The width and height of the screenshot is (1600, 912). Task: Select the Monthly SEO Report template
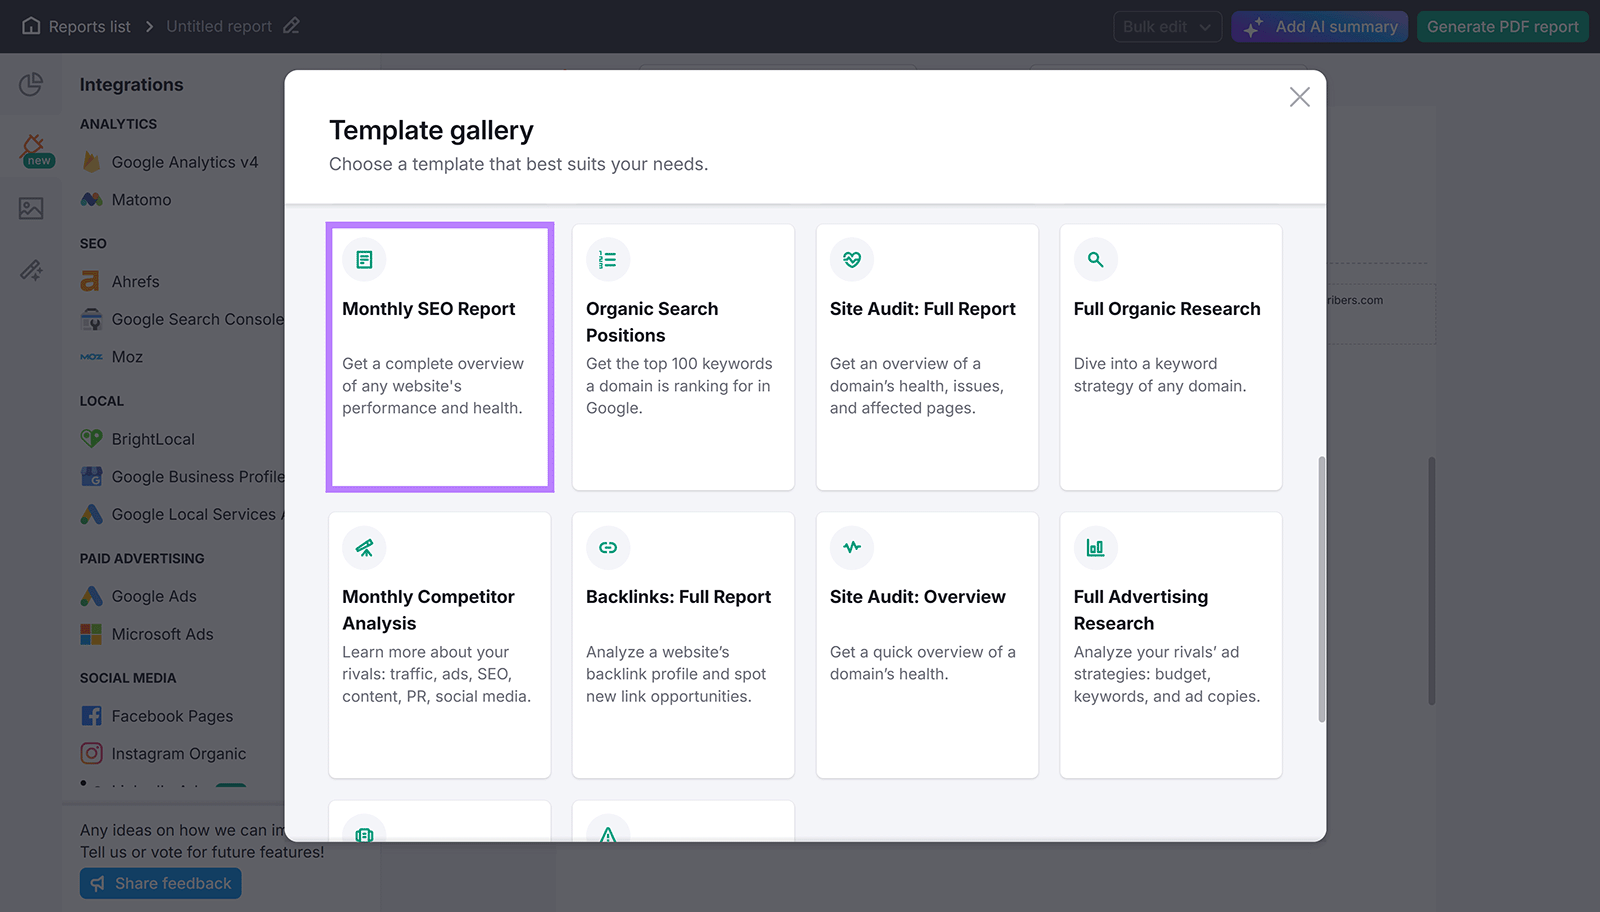[x=439, y=357]
